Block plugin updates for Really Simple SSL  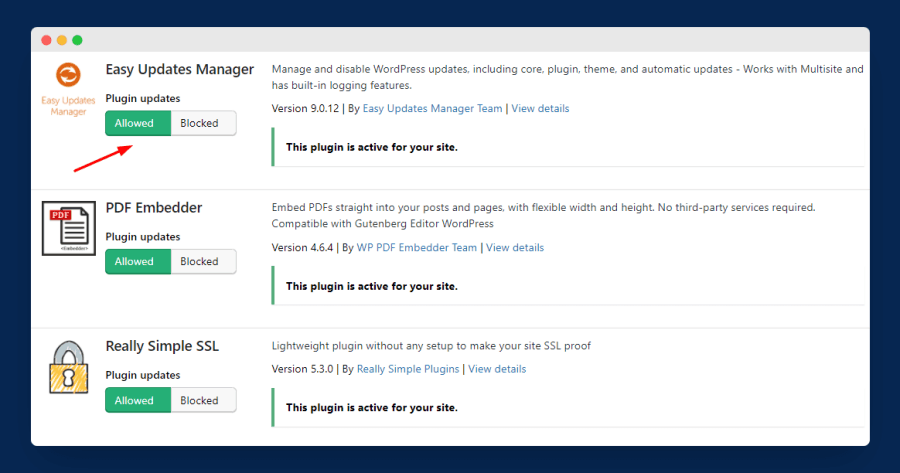click(x=203, y=400)
